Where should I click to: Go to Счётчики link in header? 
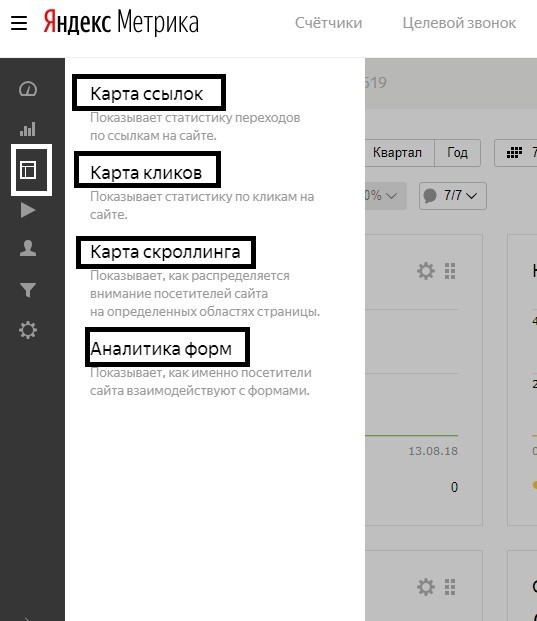coord(329,23)
